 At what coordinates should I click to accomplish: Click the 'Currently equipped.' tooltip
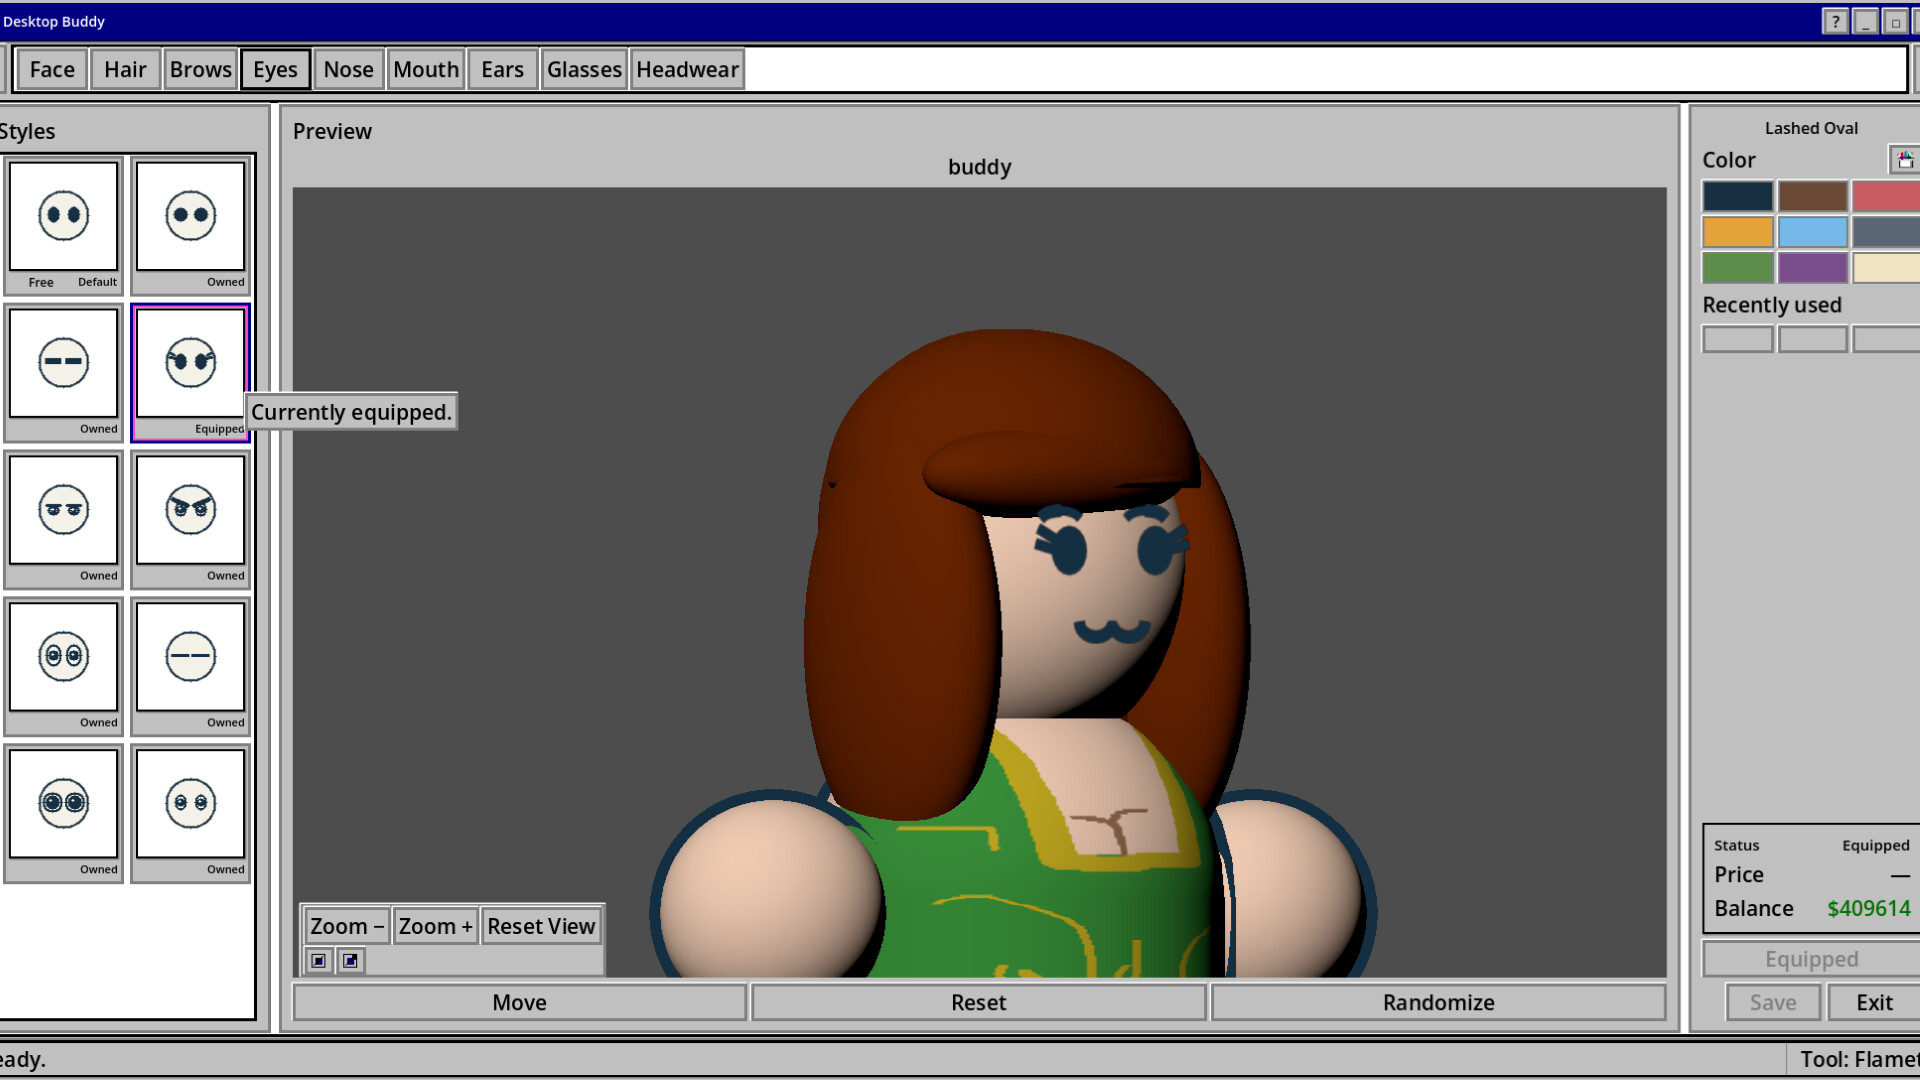tap(351, 412)
